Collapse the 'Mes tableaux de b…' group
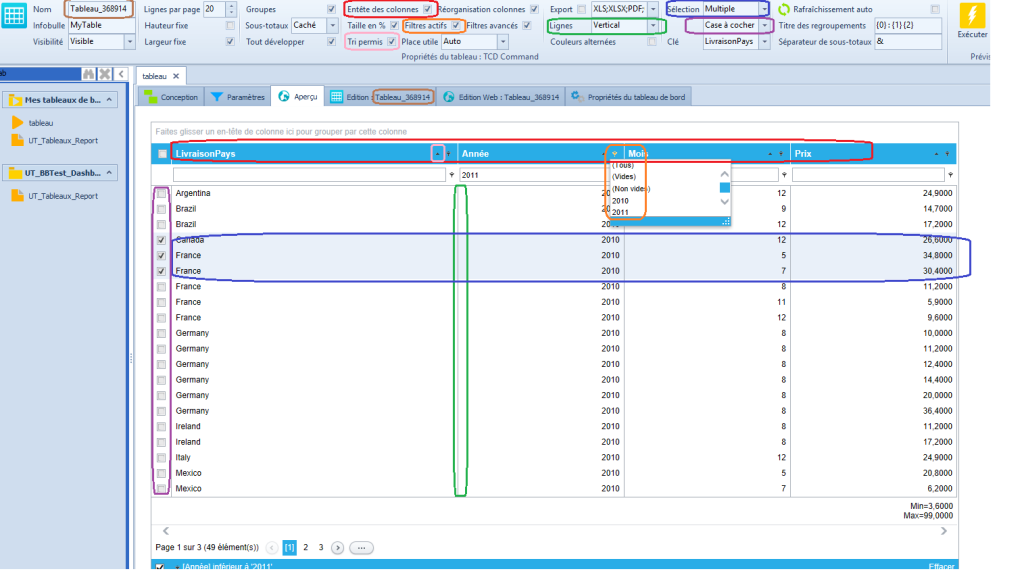 (109, 100)
